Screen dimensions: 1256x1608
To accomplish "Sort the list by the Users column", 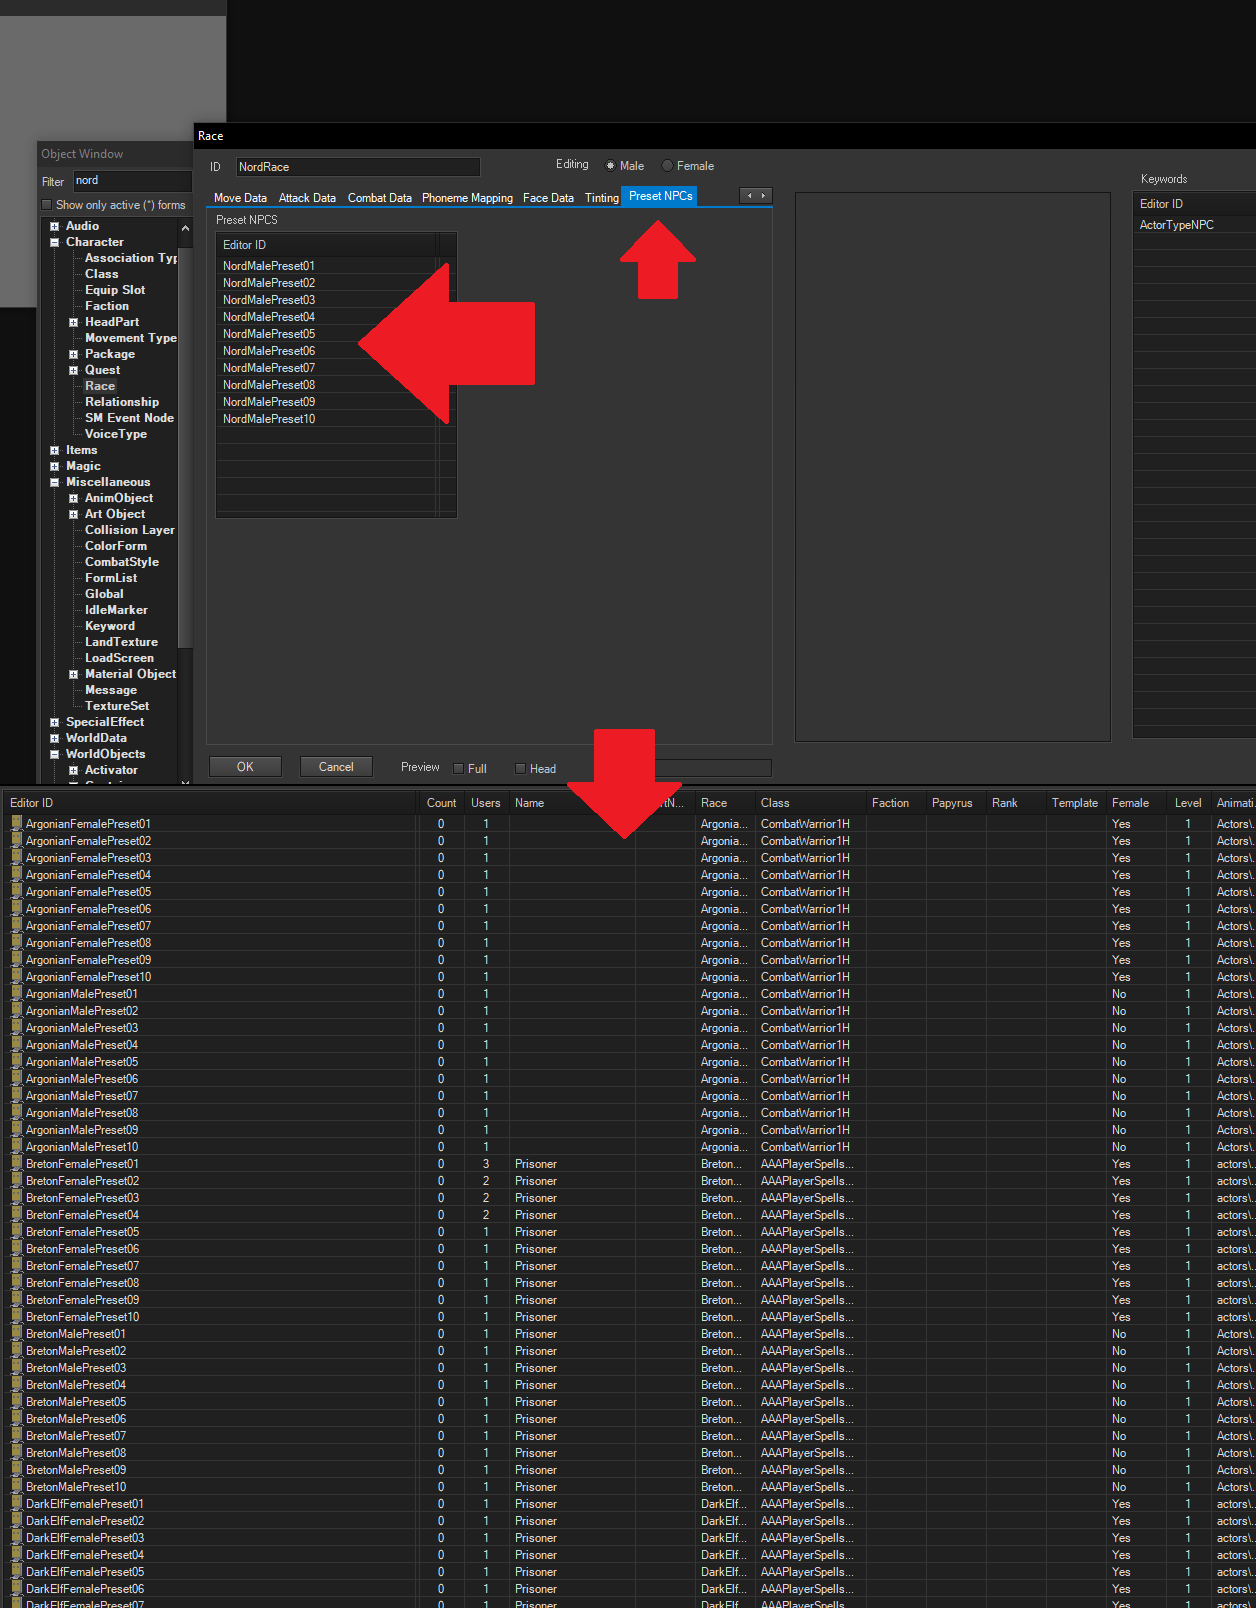I will [486, 803].
